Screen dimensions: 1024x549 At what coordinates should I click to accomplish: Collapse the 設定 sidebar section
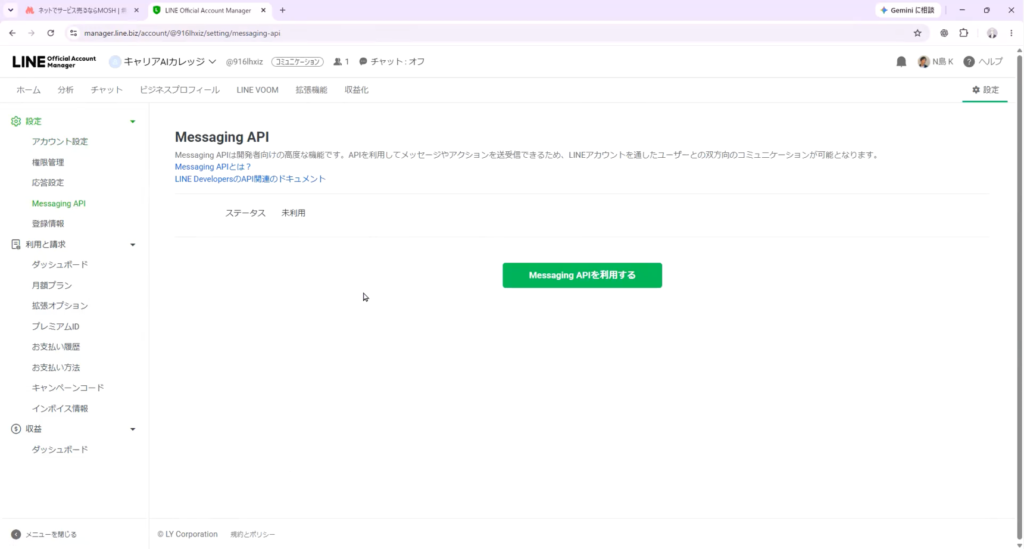click(x=133, y=121)
